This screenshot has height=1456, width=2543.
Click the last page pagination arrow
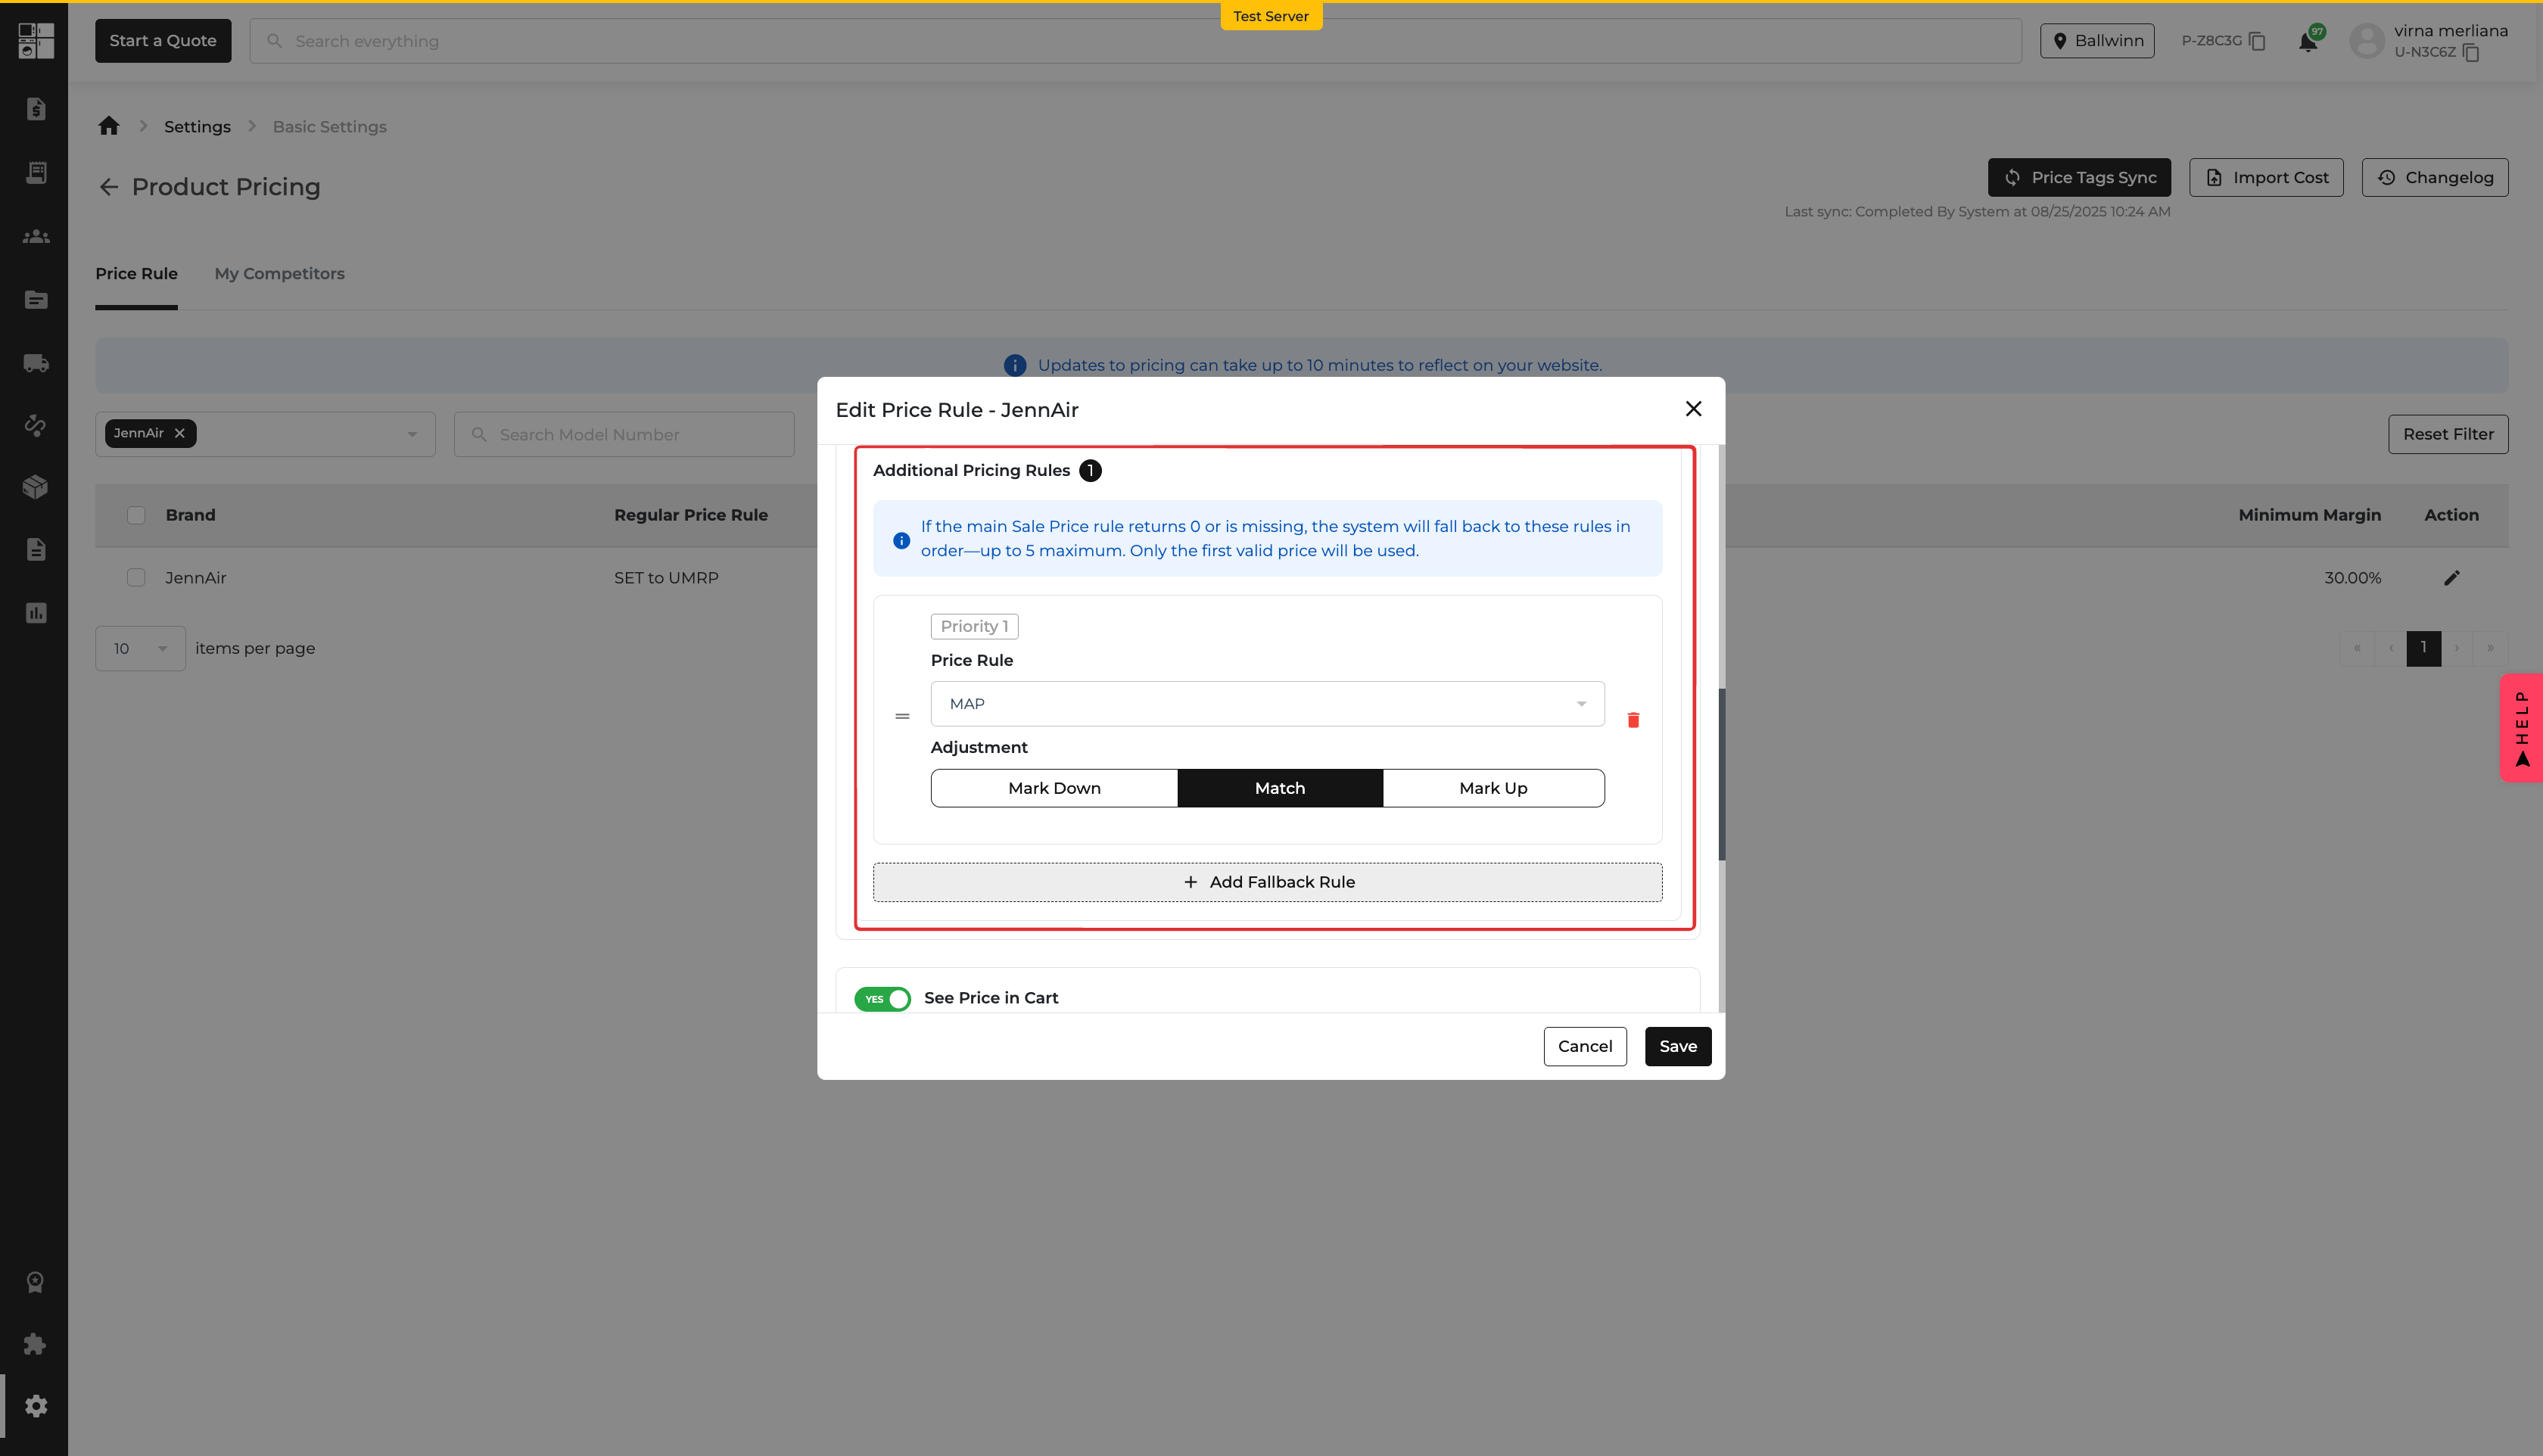pyautogui.click(x=2490, y=648)
